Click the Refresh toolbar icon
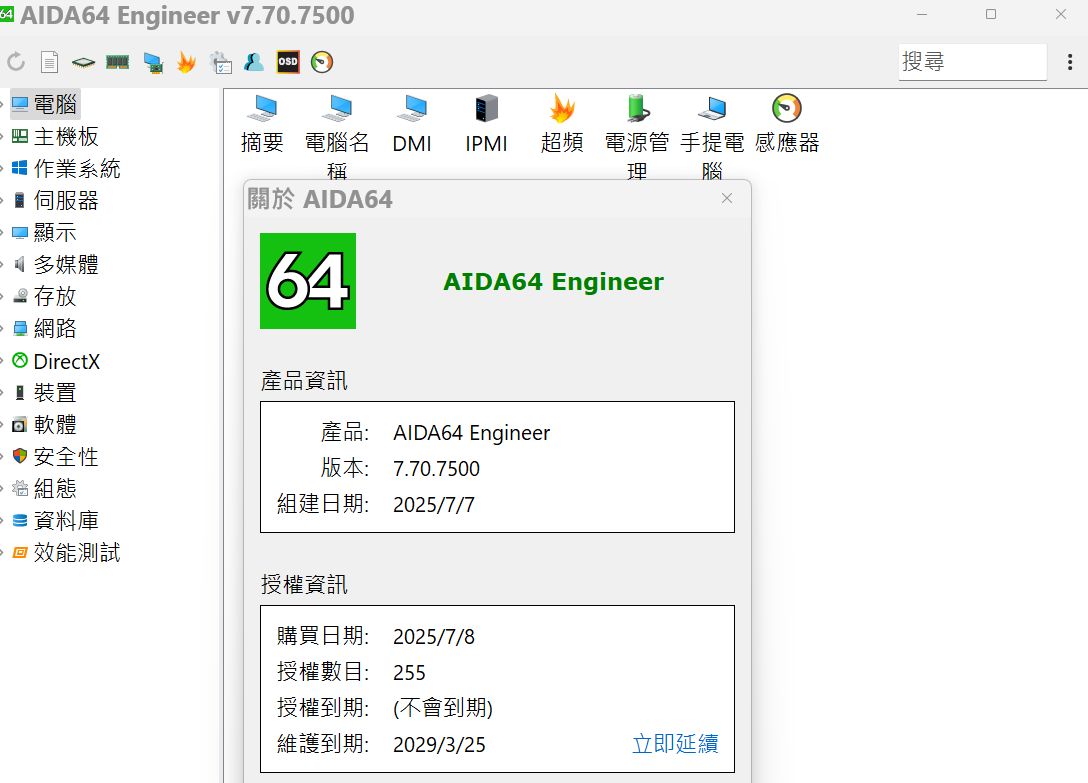The width and height of the screenshot is (1088, 783). (x=16, y=62)
